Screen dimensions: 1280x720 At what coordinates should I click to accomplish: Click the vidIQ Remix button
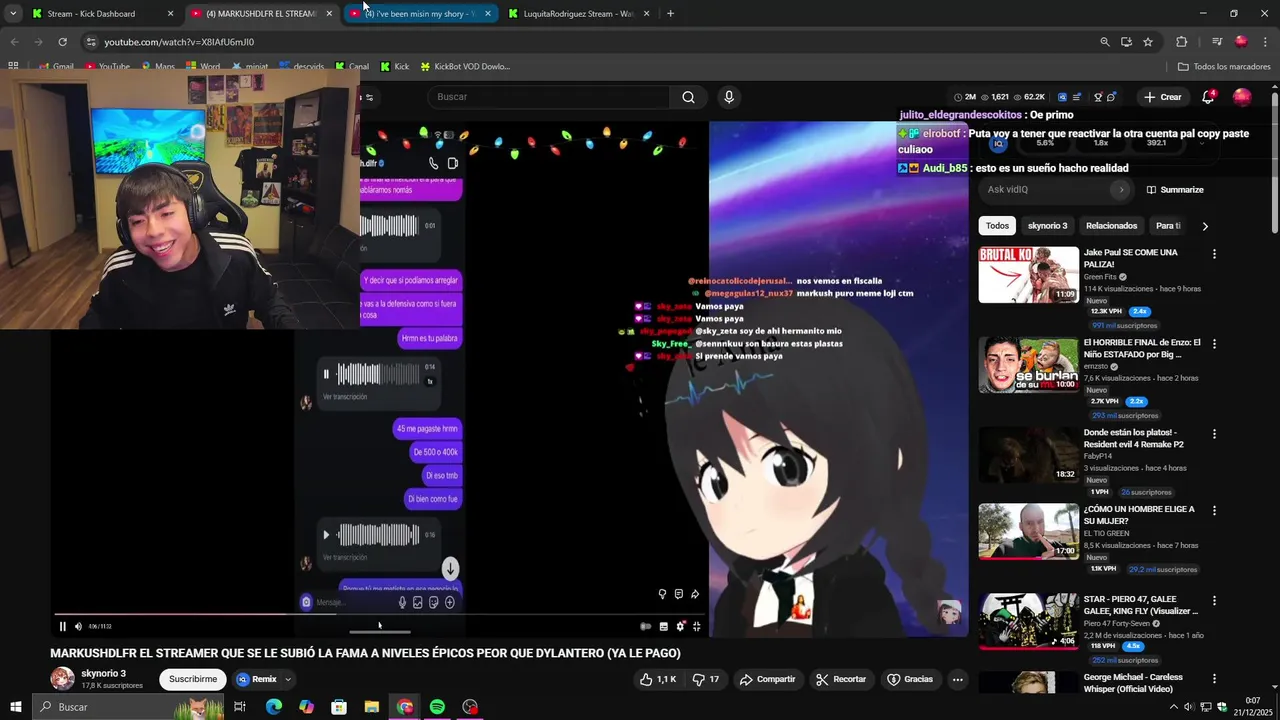click(257, 679)
